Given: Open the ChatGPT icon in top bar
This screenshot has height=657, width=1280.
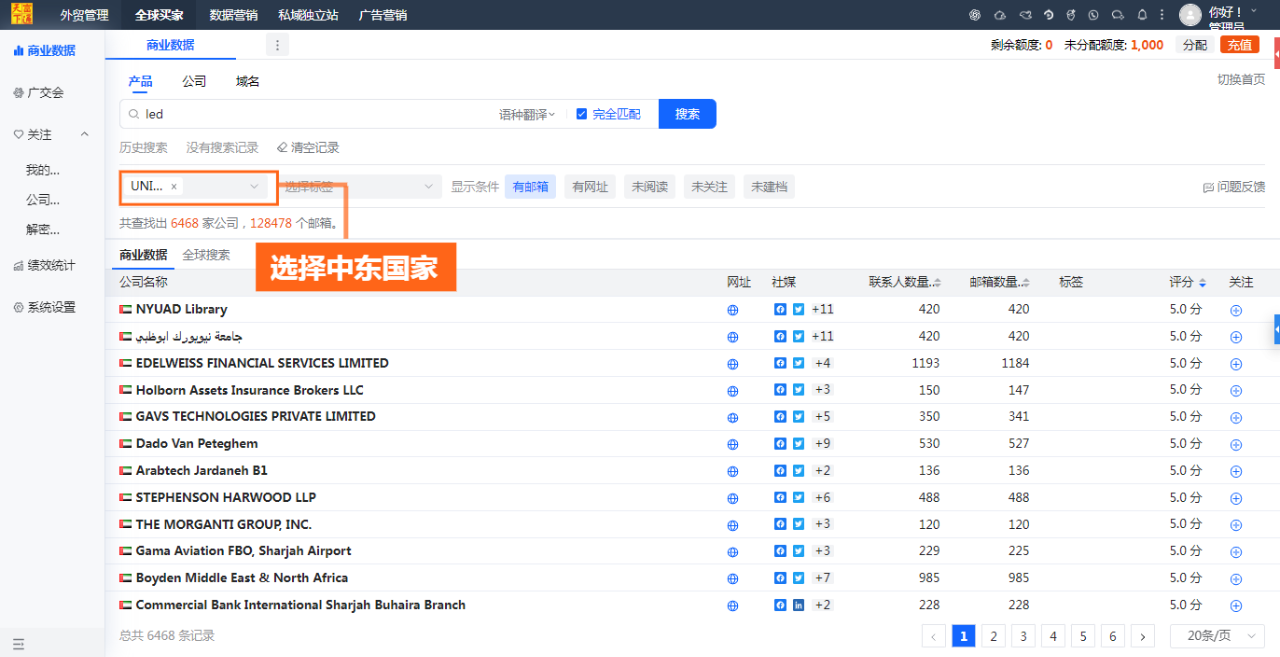Looking at the screenshot, I should tap(975, 15).
